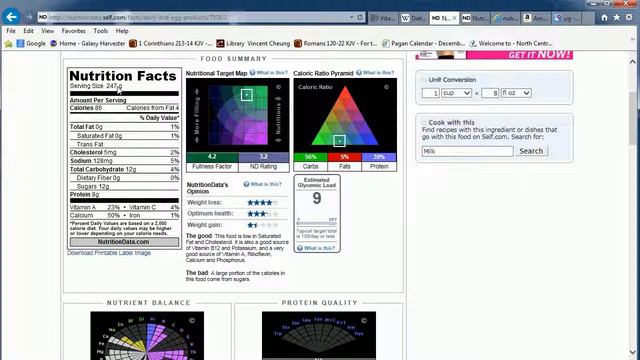Viewport: 640px width, 360px height.
Task: Click the red Fats 5% swatch
Action: point(344,157)
